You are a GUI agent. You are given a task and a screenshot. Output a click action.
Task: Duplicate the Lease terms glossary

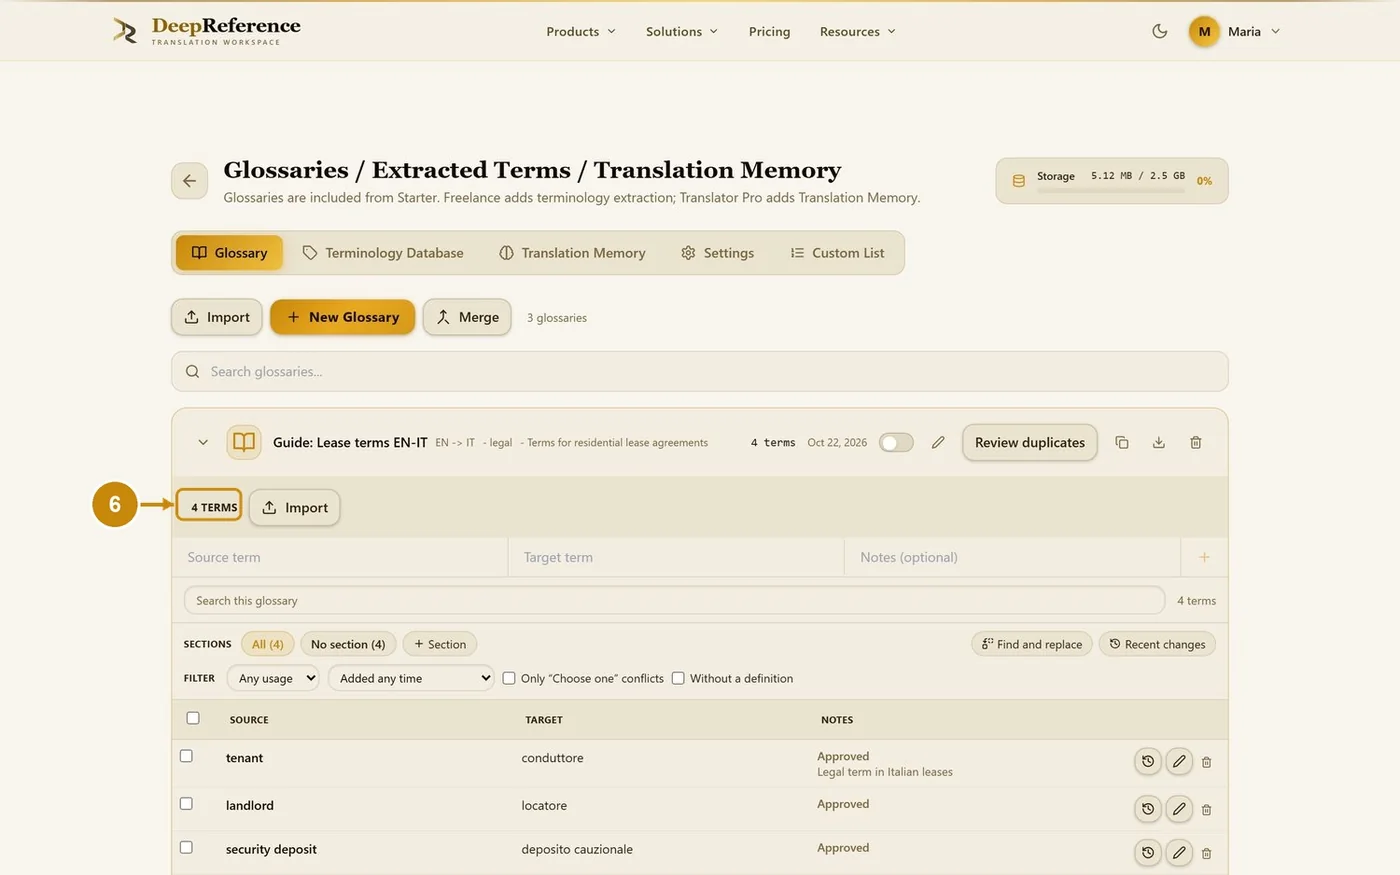[x=1122, y=442]
